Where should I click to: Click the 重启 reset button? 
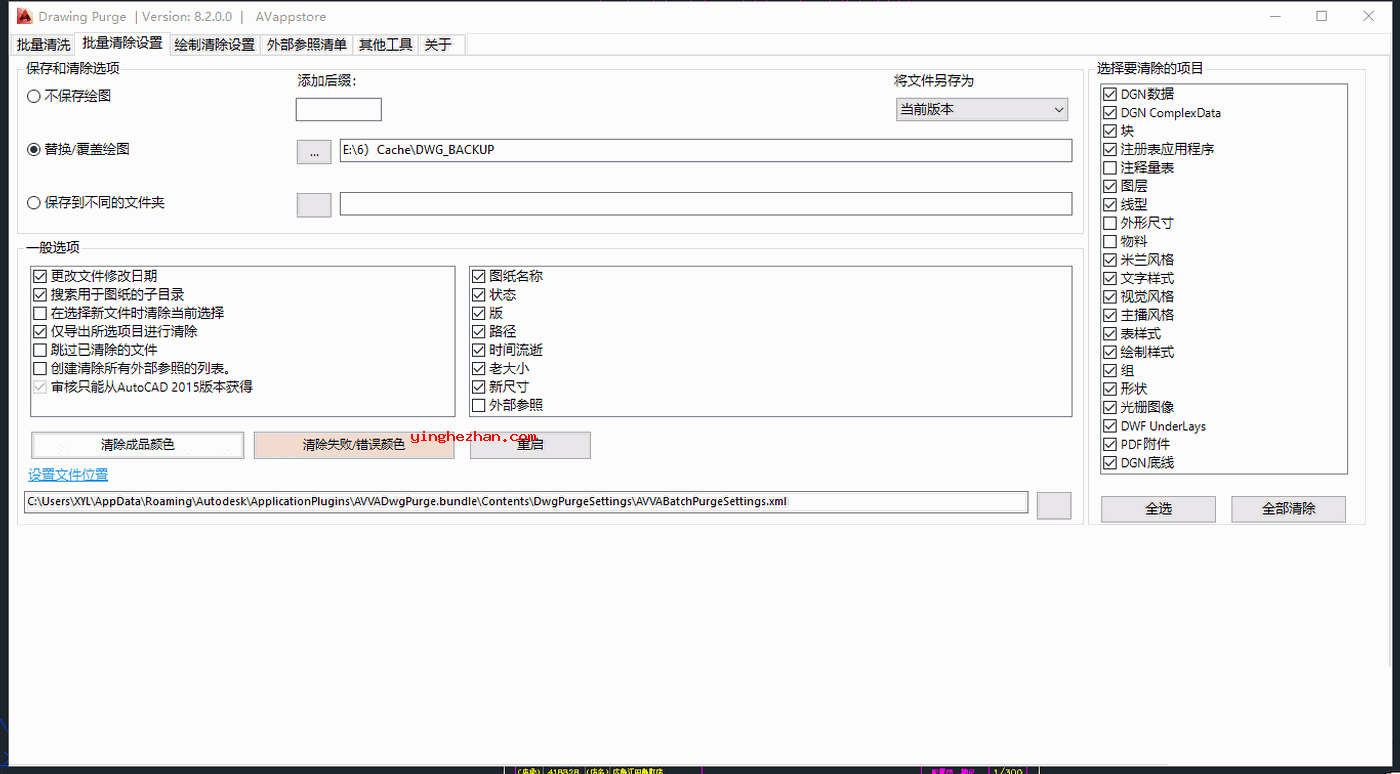pos(530,445)
